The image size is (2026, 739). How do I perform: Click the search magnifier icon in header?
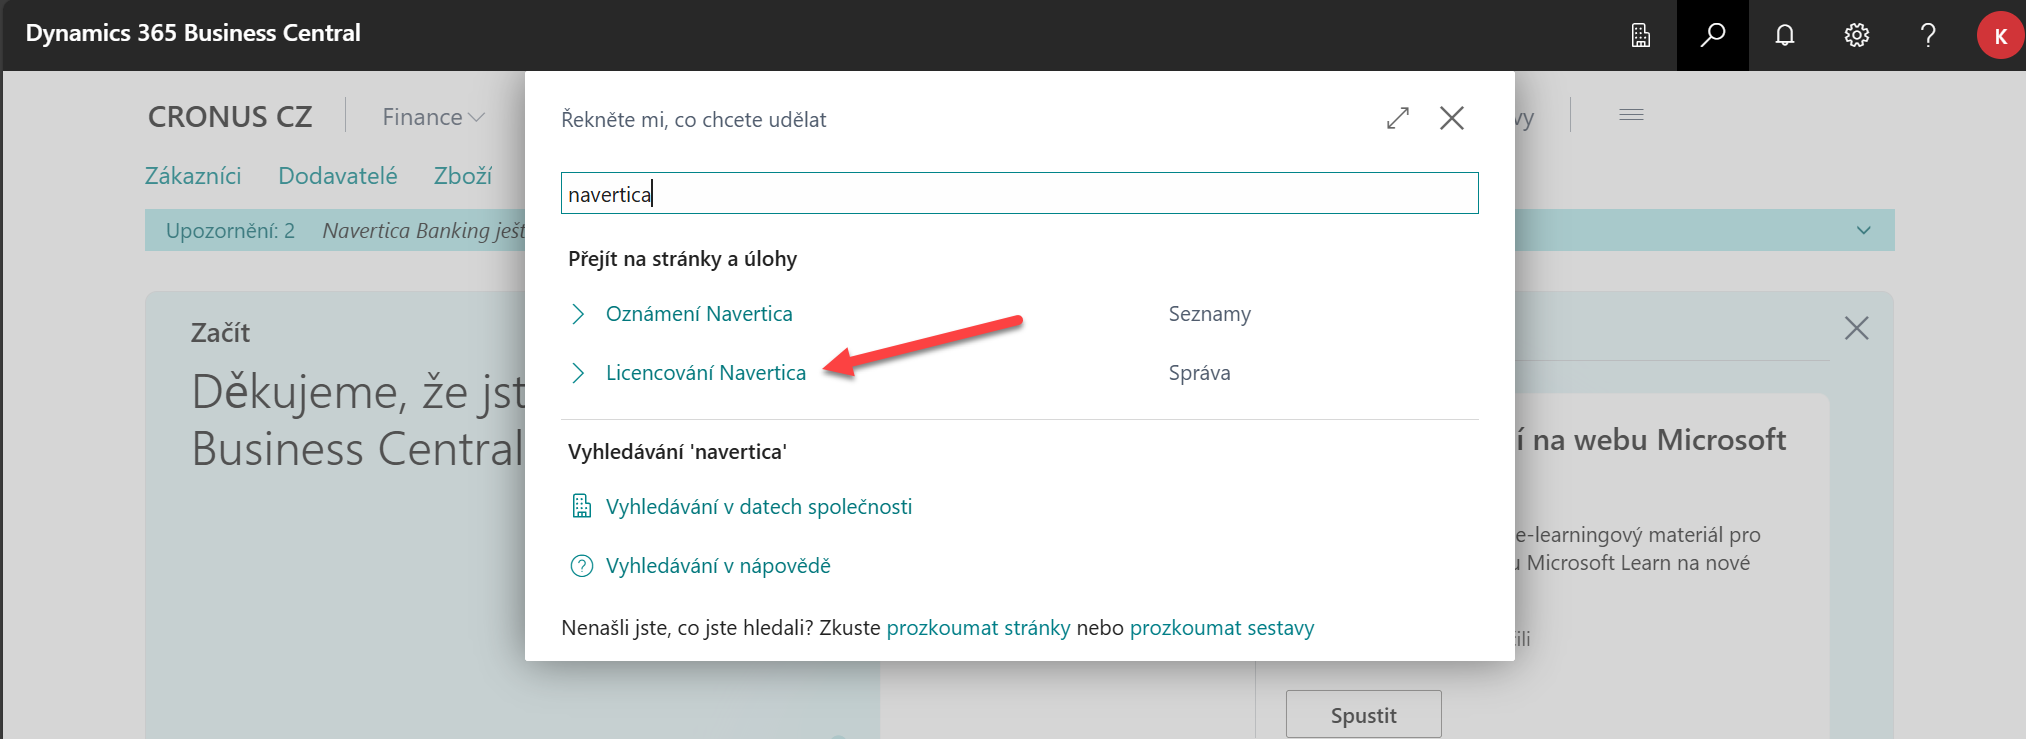[1712, 35]
